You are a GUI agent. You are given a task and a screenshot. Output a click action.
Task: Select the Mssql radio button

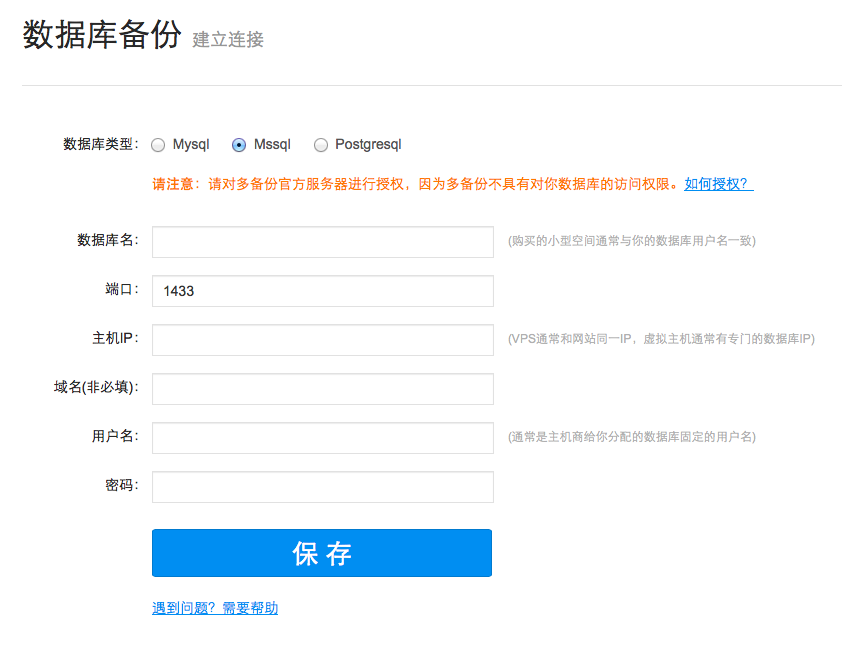coord(238,145)
